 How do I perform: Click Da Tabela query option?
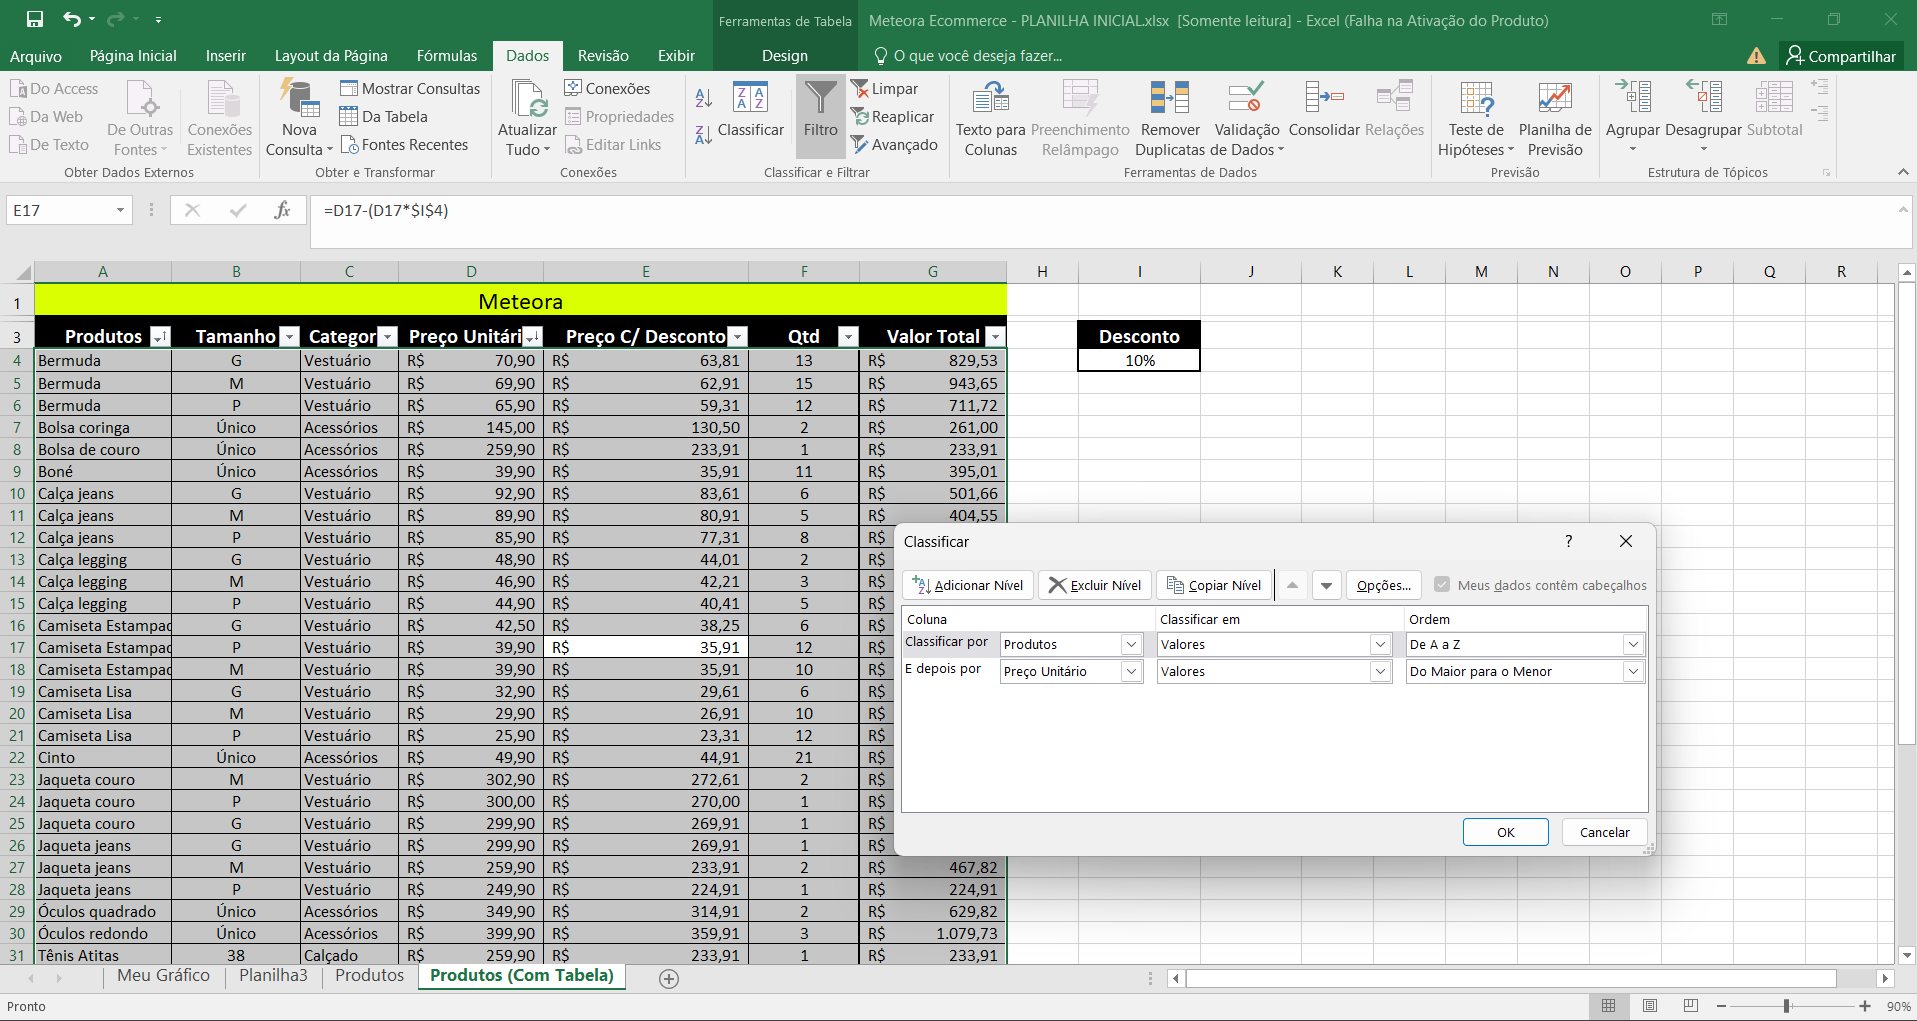(x=383, y=116)
